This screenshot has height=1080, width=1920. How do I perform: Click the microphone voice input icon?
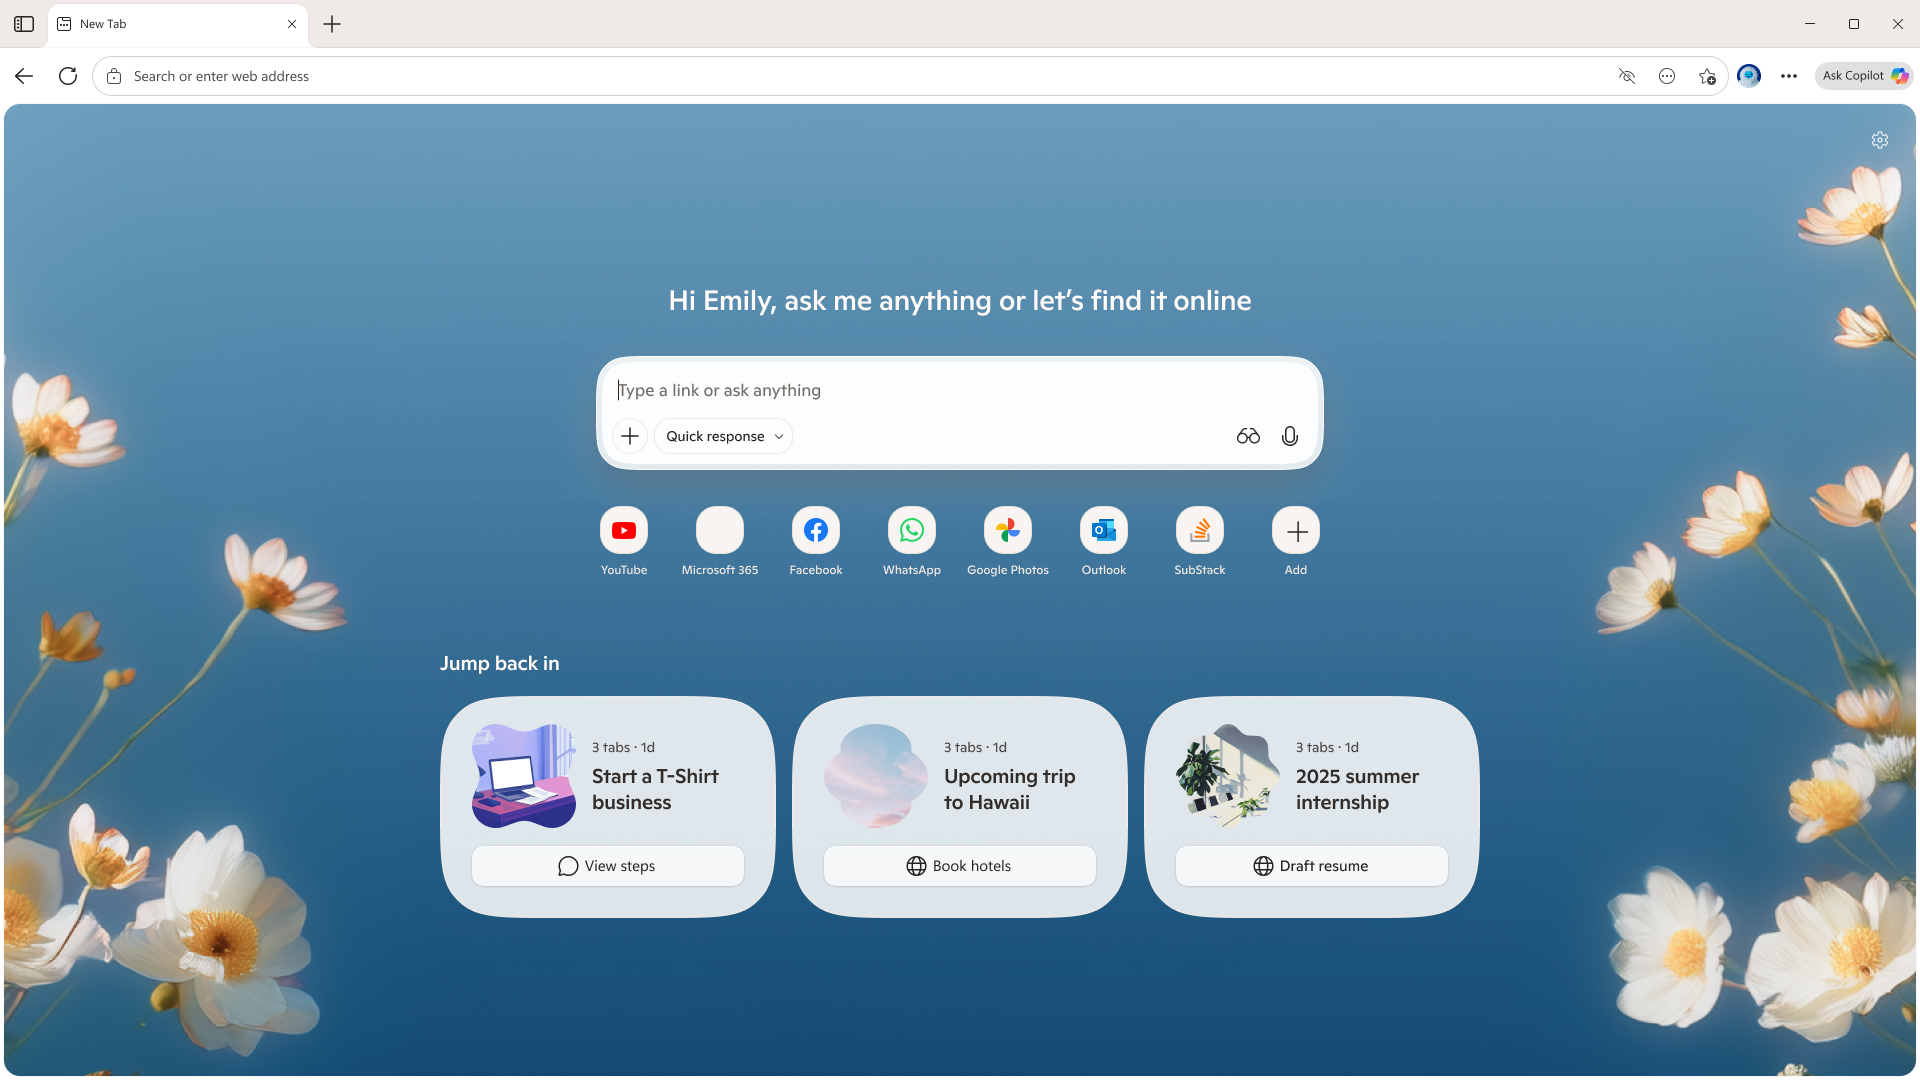point(1290,436)
